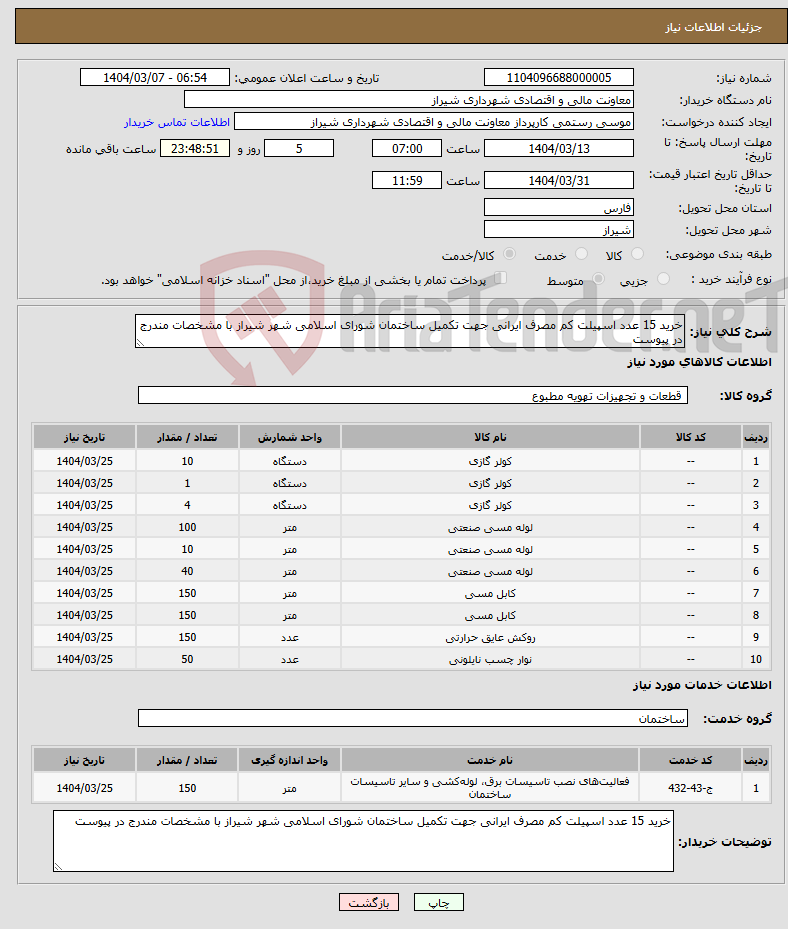
Task: Select the خدمت radio button
Action: [581, 254]
